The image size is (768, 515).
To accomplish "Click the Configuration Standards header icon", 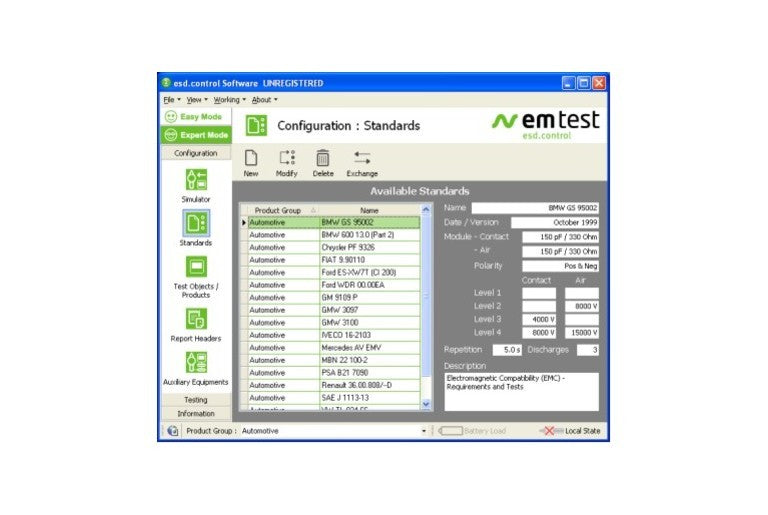I will pyautogui.click(x=256, y=125).
